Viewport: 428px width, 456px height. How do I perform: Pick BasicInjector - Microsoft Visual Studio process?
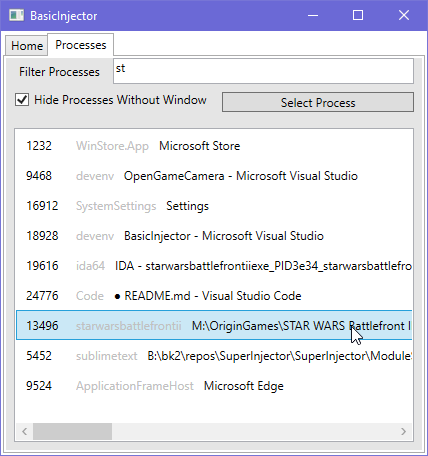pyautogui.click(x=214, y=236)
